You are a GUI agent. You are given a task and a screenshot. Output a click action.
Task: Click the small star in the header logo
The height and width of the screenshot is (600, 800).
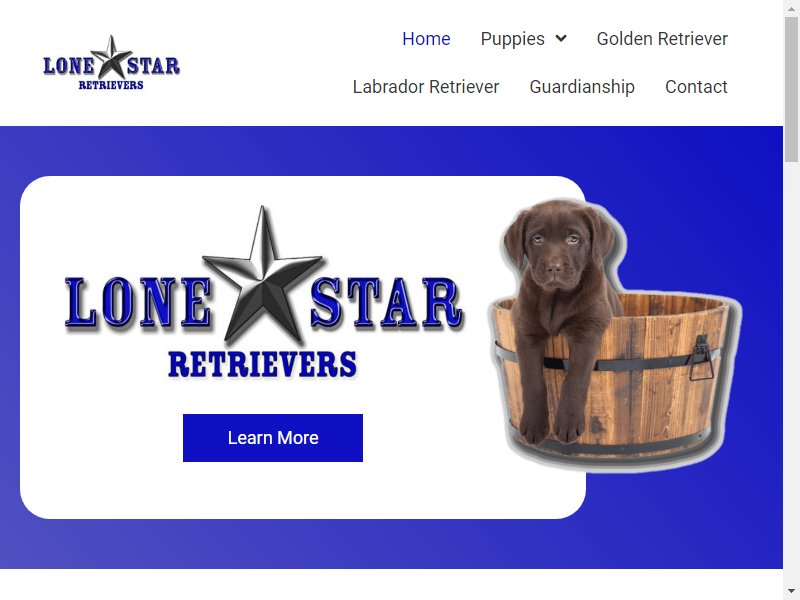[x=112, y=57]
